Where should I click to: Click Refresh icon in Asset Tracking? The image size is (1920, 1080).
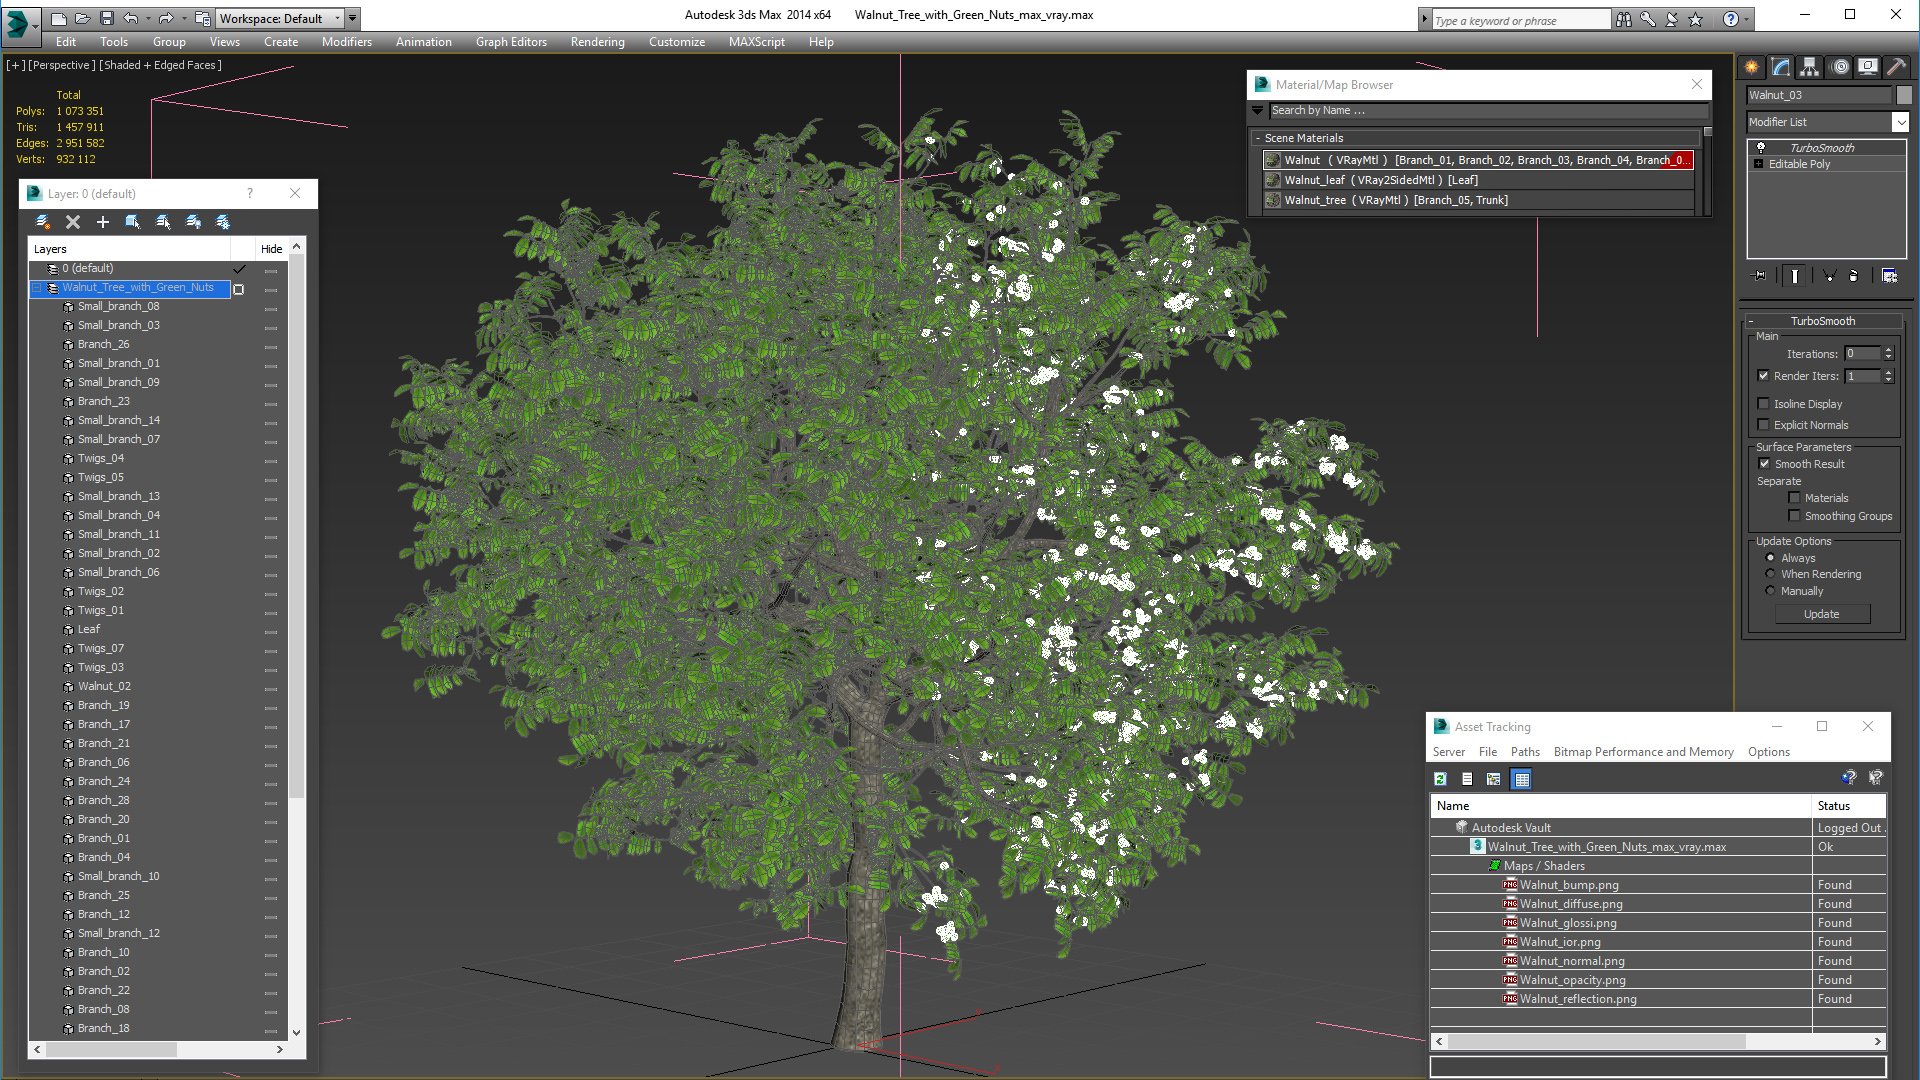pyautogui.click(x=1440, y=779)
